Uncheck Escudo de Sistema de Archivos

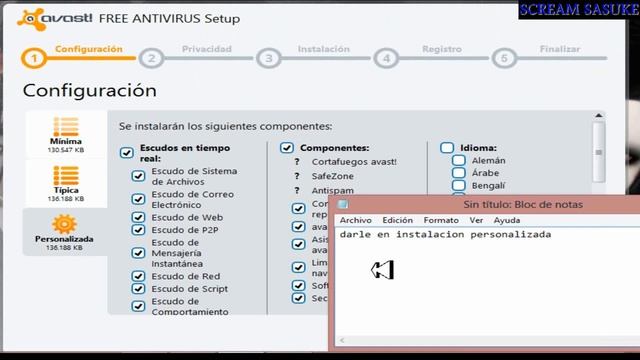138,176
